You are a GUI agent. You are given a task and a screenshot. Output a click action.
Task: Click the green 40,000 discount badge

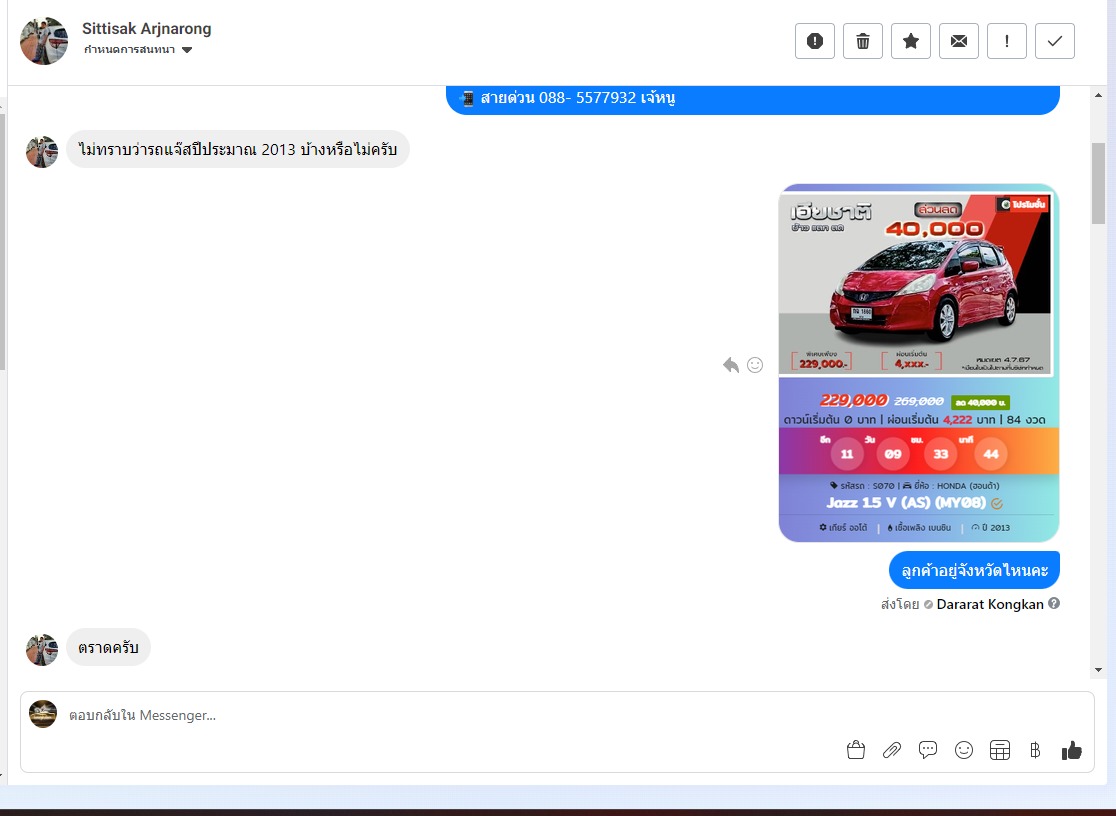(980, 402)
